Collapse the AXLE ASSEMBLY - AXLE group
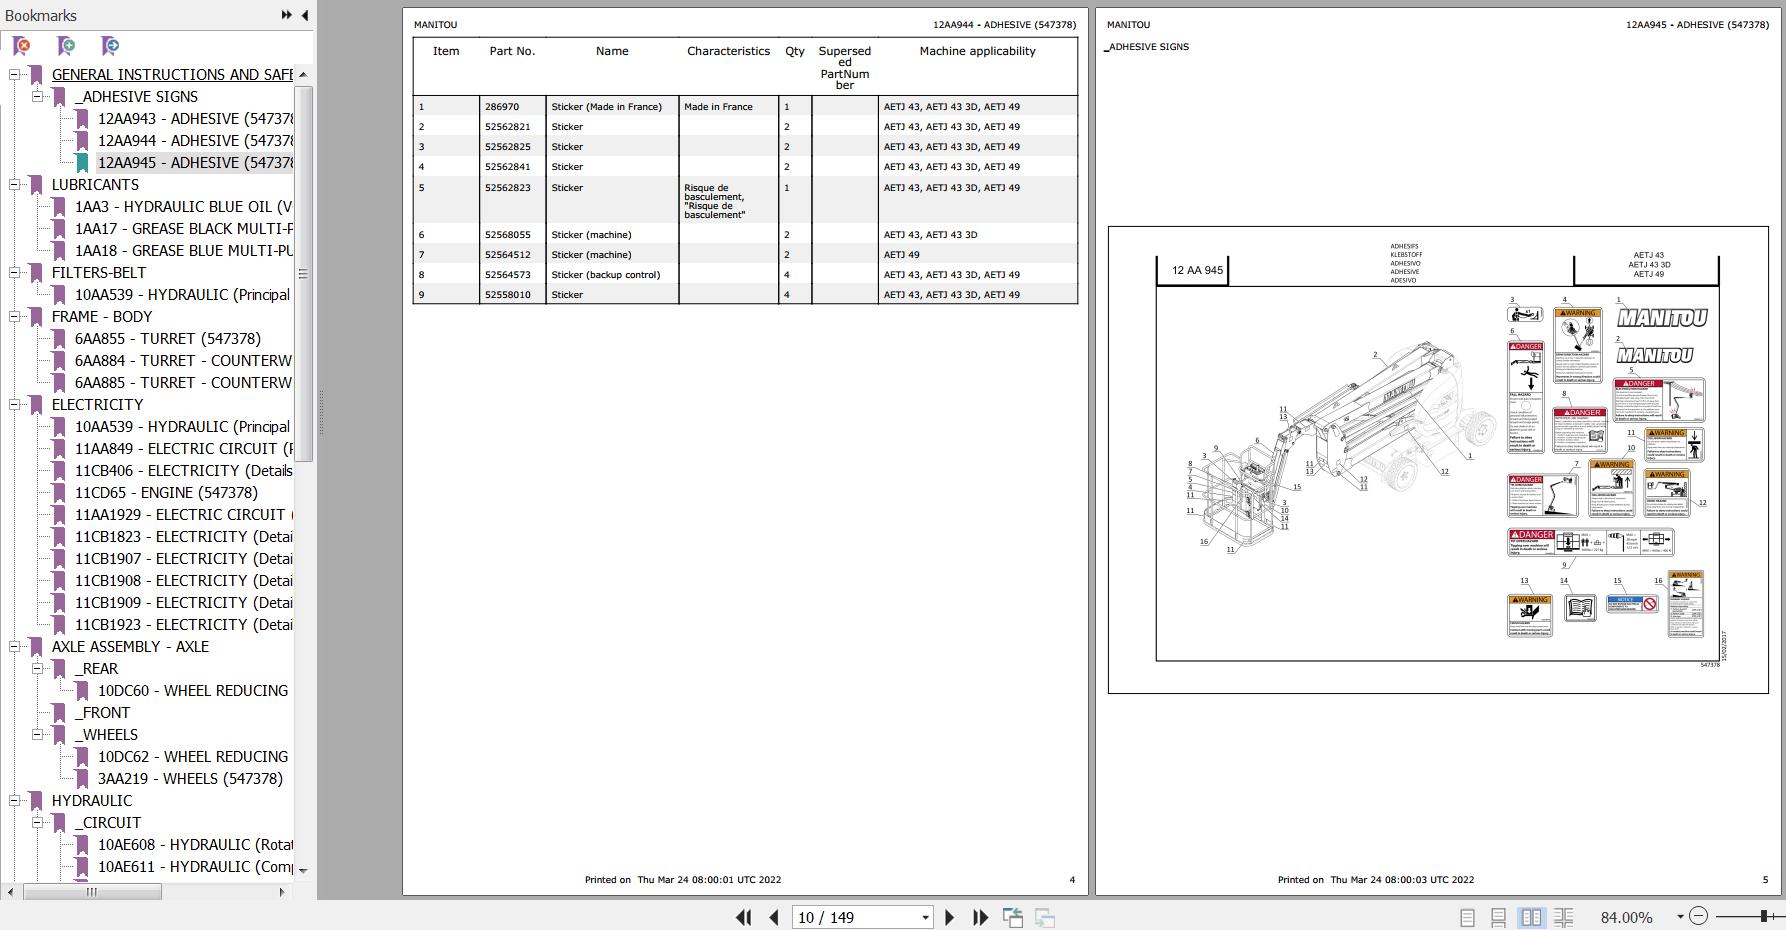This screenshot has height=930, width=1786. tap(14, 647)
